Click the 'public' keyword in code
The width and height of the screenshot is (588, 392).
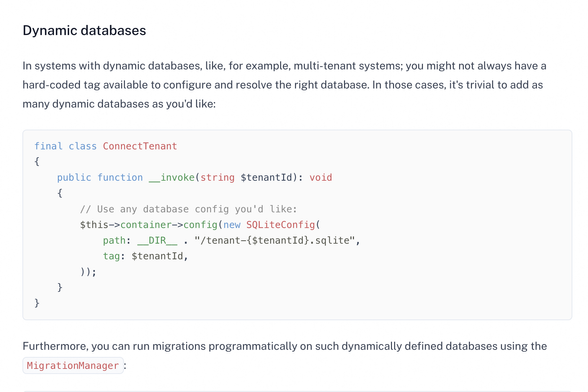(x=74, y=177)
